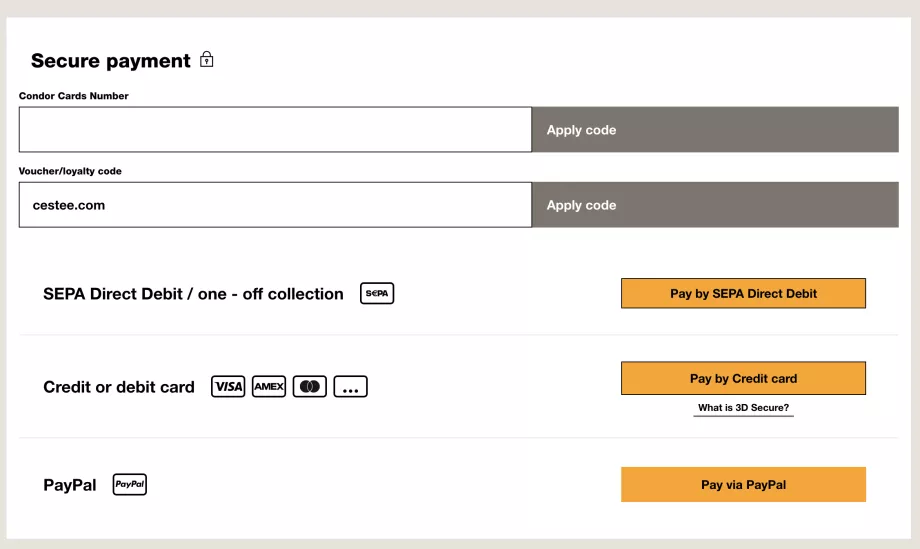Apply code for Condor Cards Number
920x549 pixels.
pos(715,130)
